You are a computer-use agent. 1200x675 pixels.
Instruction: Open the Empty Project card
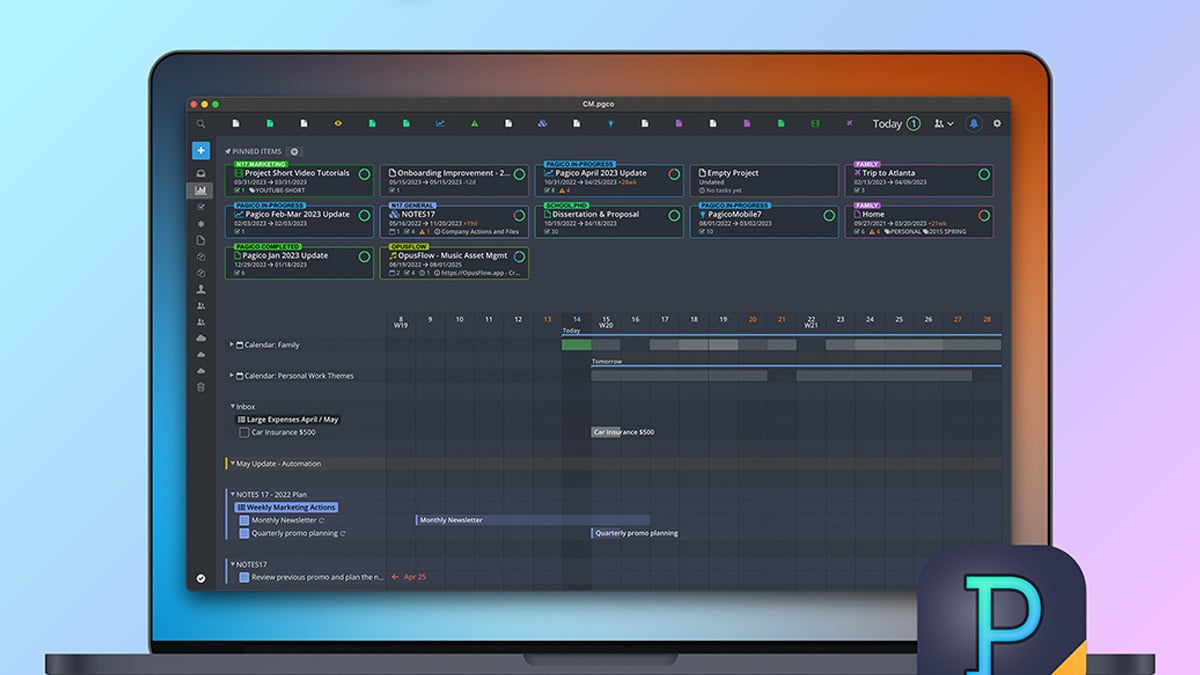[764, 179]
